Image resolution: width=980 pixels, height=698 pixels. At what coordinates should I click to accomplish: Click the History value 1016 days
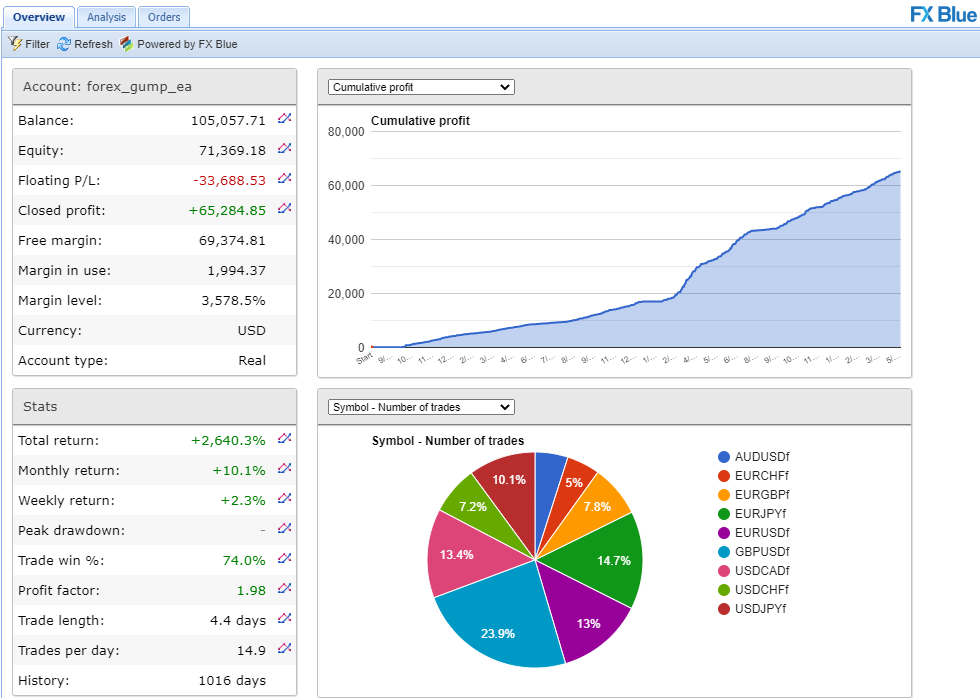click(x=232, y=681)
